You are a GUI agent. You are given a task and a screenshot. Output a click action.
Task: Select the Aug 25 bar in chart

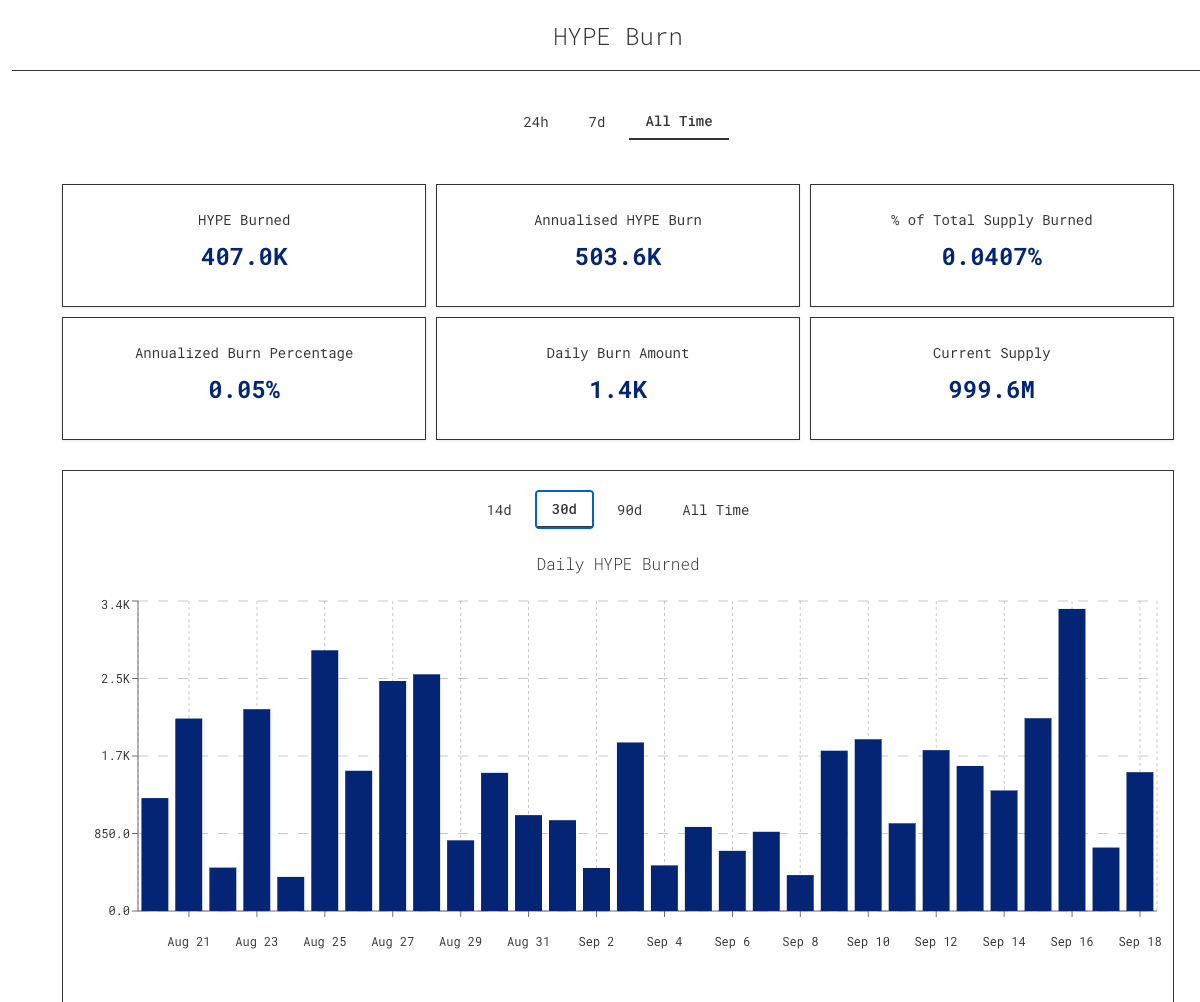325,781
